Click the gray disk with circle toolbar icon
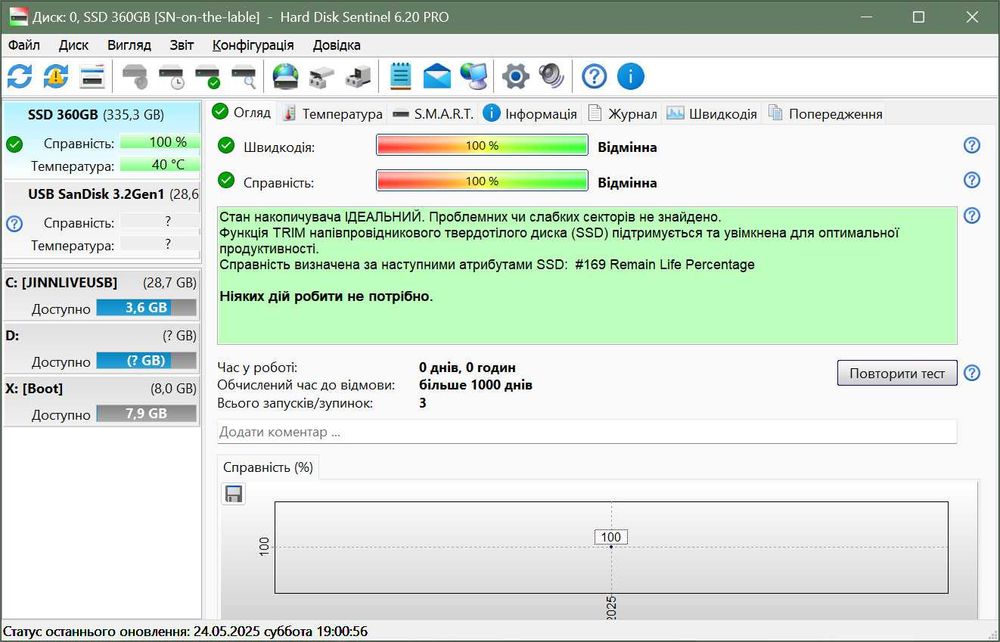 pos(135,77)
